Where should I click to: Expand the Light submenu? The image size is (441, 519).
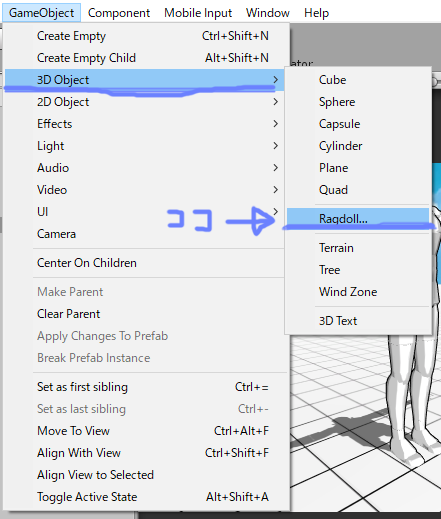[x=144, y=146]
